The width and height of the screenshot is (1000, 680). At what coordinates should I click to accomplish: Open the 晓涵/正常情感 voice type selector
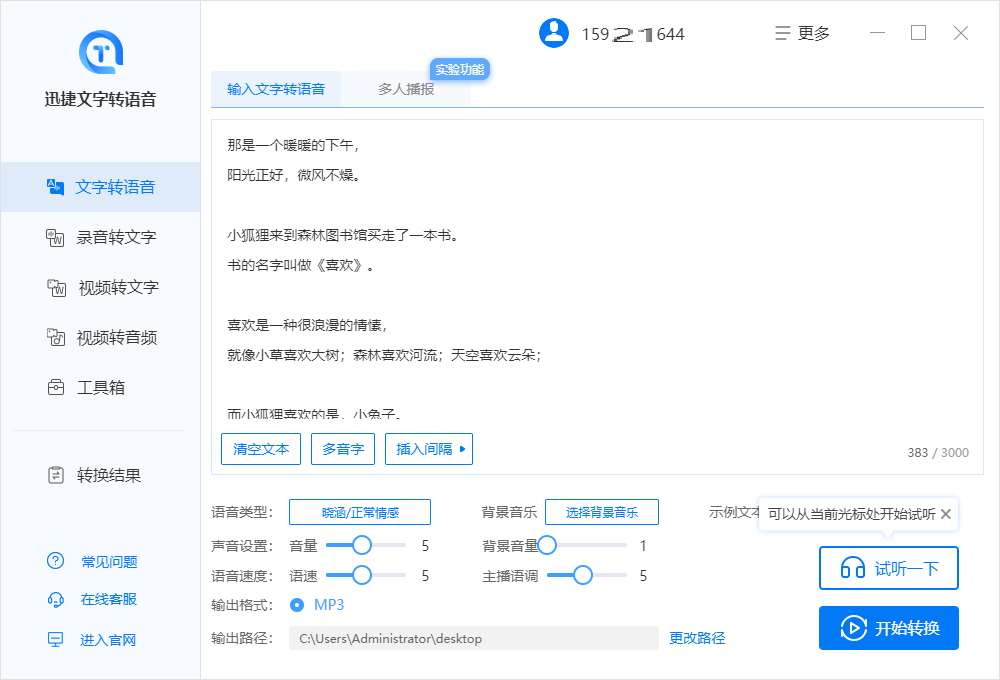360,513
